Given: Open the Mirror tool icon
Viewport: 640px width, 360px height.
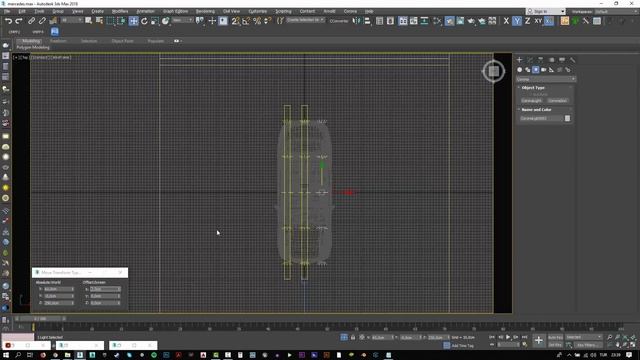Looking at the screenshot, I should click(x=356, y=21).
